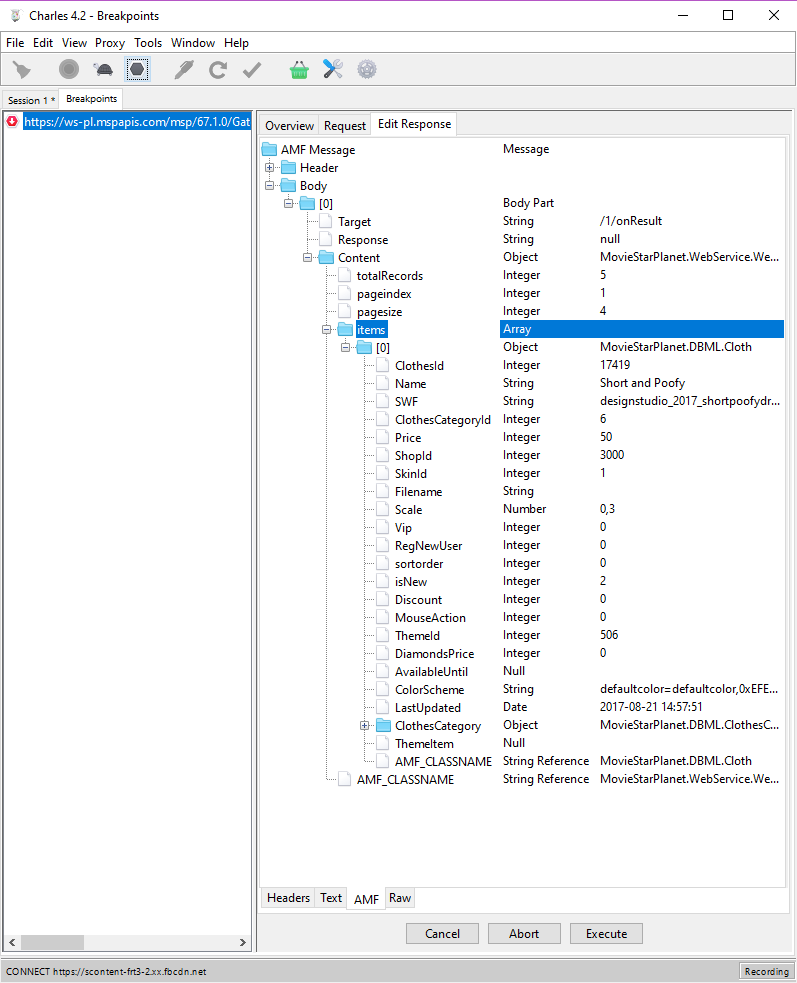Click the Charles app icon in title bar

[x=16, y=15]
